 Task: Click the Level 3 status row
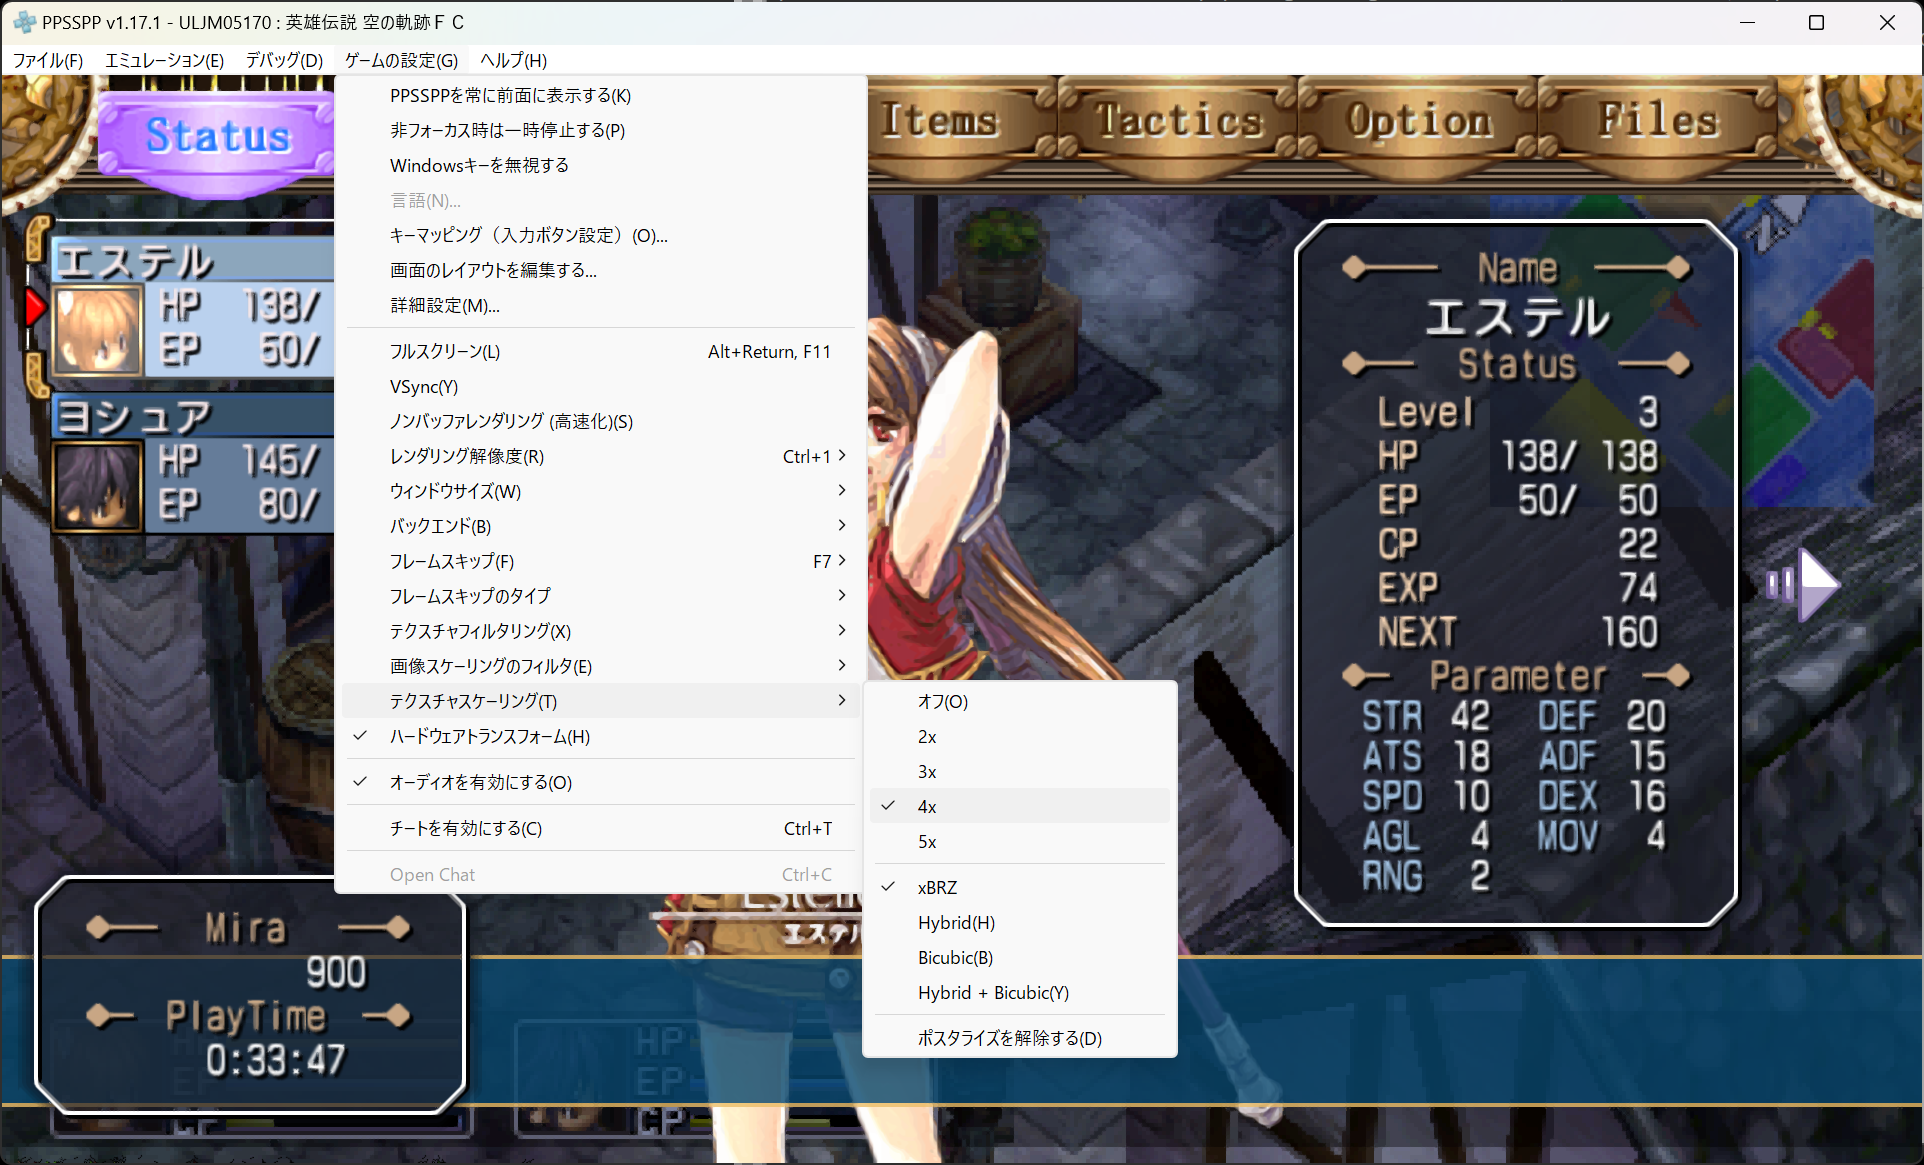[x=1517, y=412]
